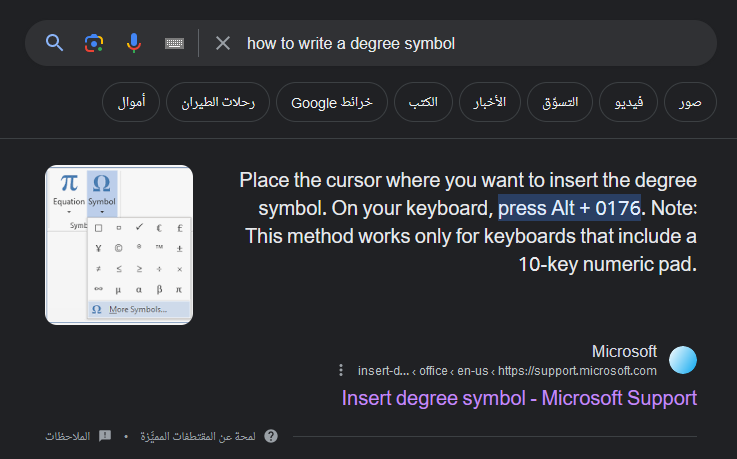Click the support.microsoft.com URL breadcrumb
Screen dimensions: 737x459
pos(507,371)
